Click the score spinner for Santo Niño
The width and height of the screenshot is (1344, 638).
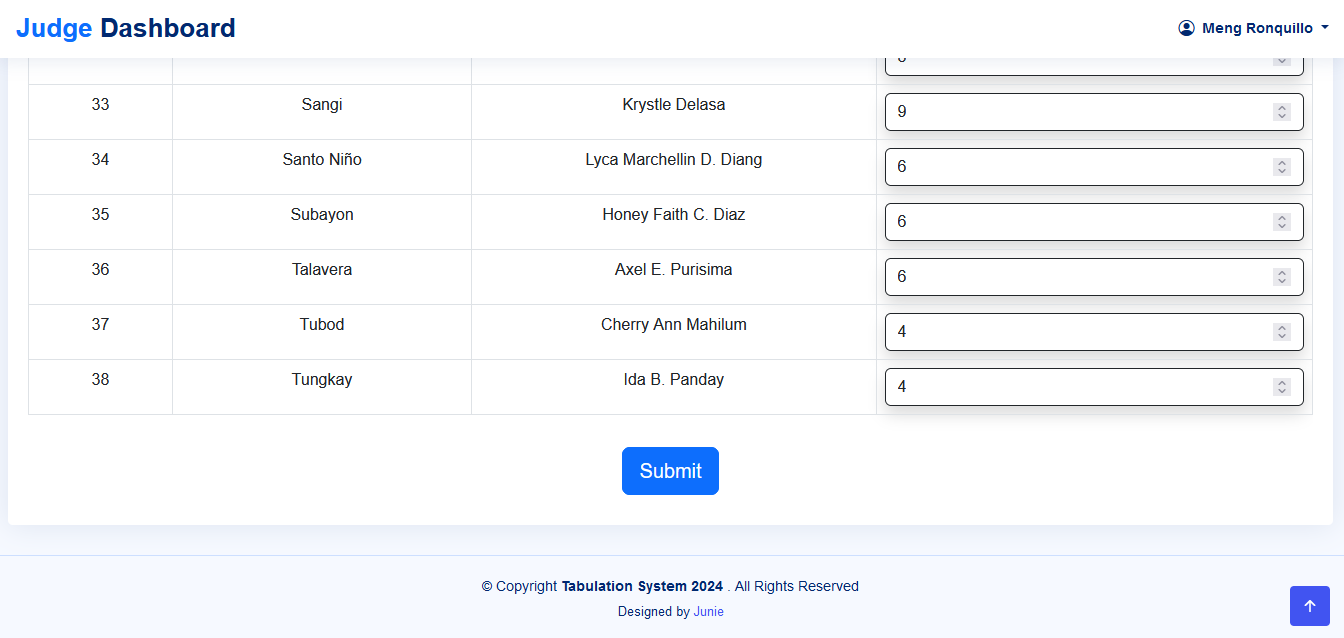click(x=1282, y=167)
